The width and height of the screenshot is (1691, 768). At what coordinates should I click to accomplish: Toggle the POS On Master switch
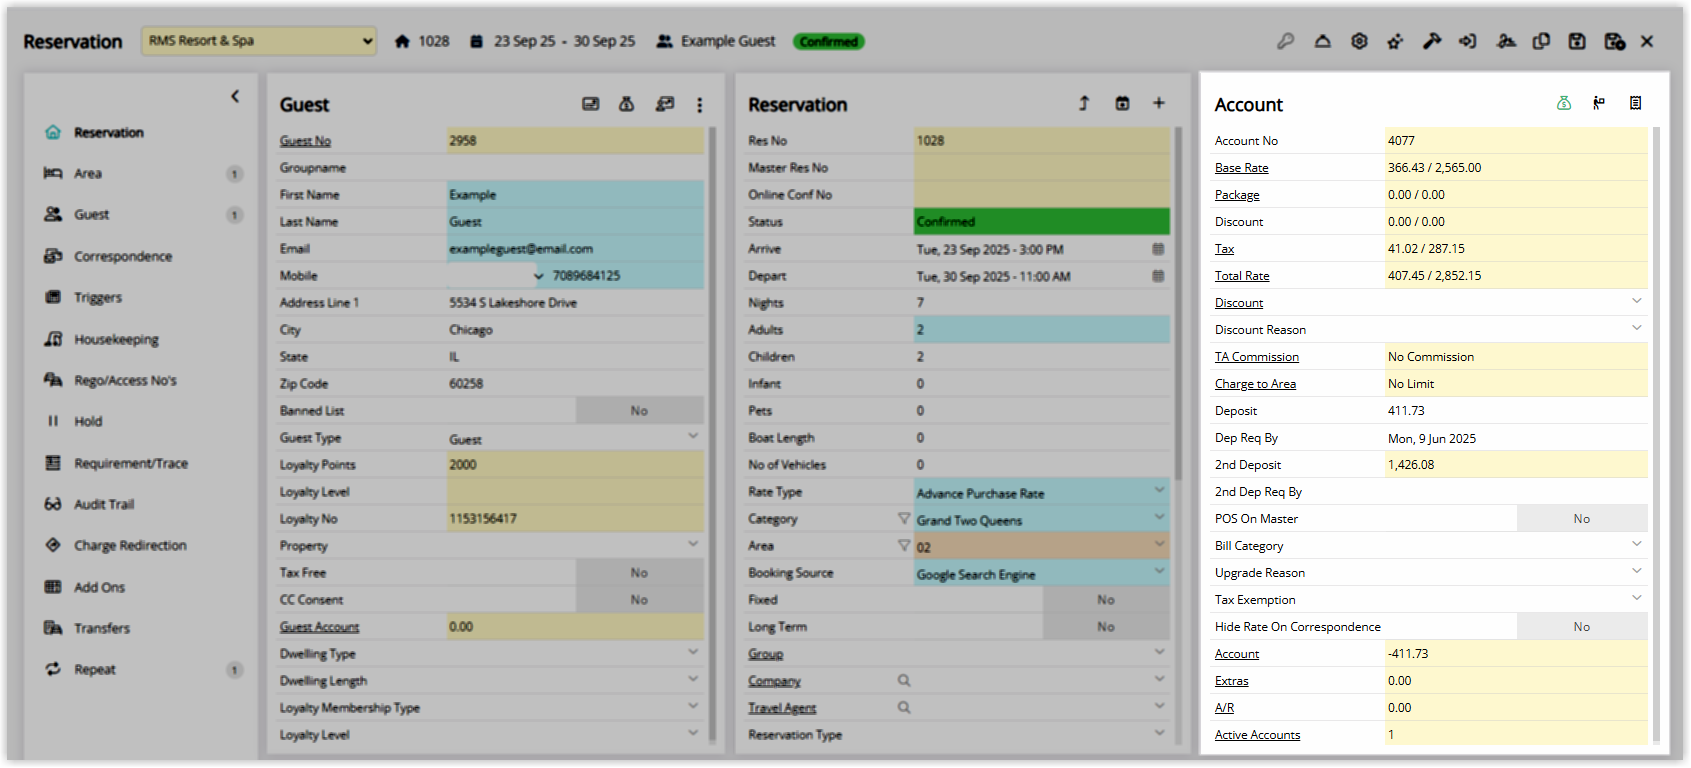click(x=1582, y=519)
